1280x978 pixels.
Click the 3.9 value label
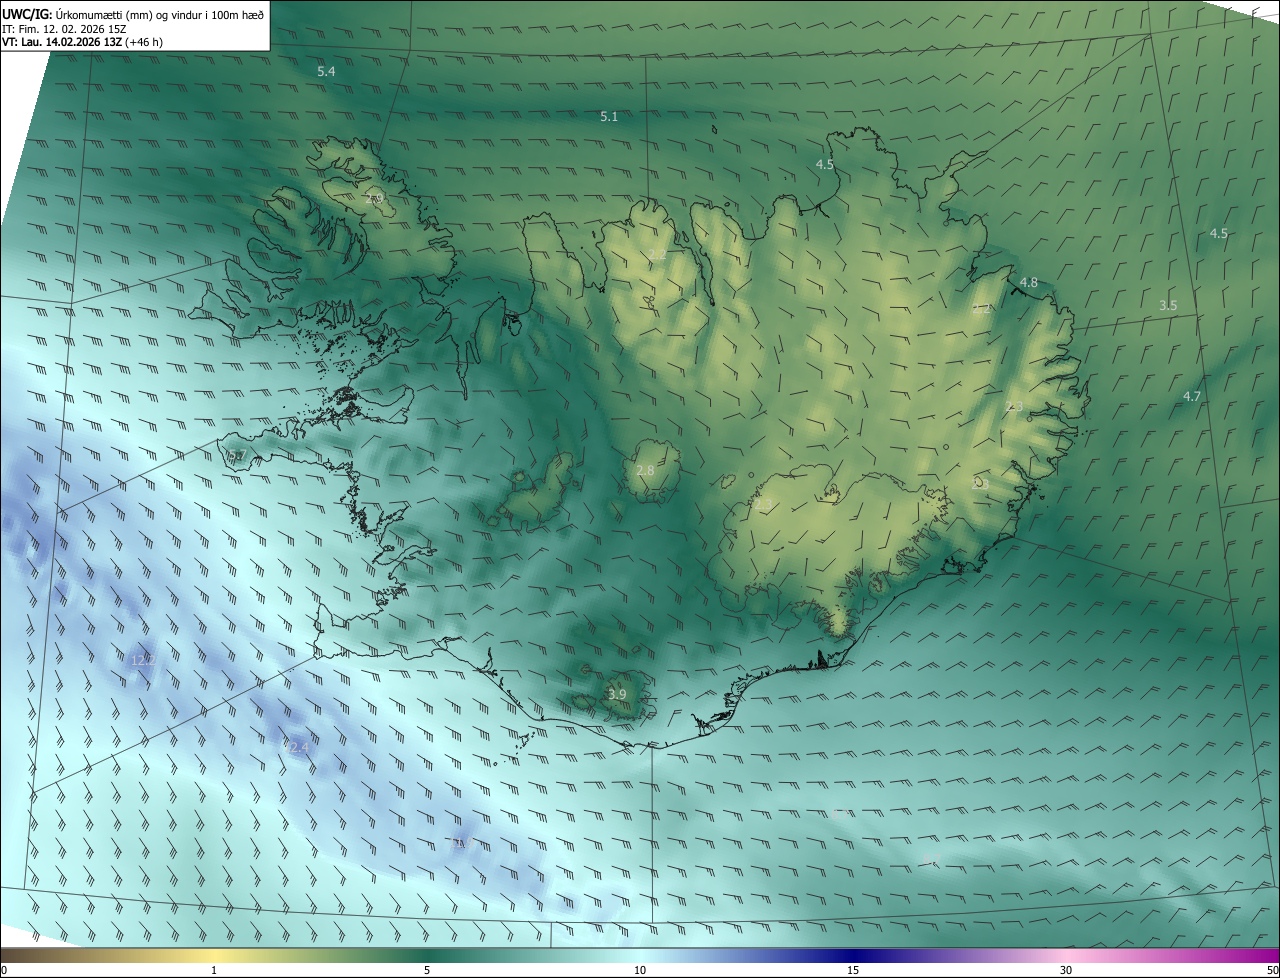pos(617,694)
